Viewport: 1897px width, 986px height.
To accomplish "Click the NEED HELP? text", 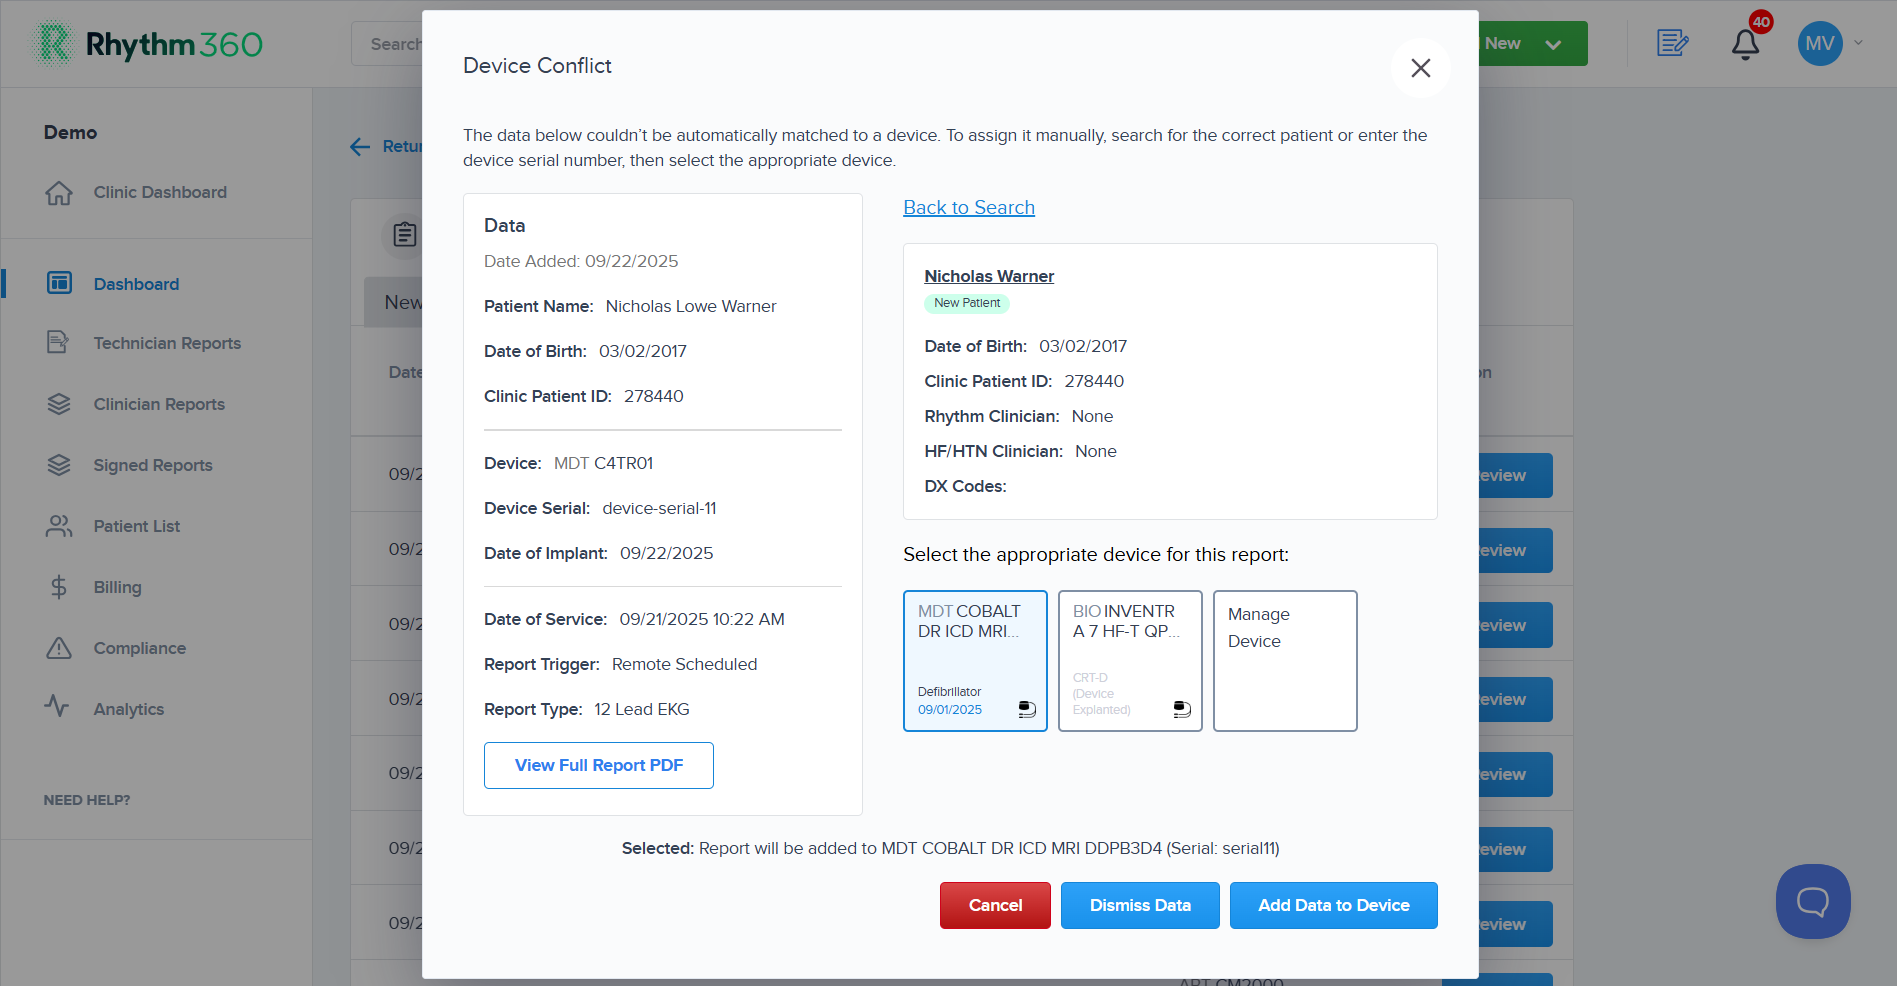I will click(87, 800).
